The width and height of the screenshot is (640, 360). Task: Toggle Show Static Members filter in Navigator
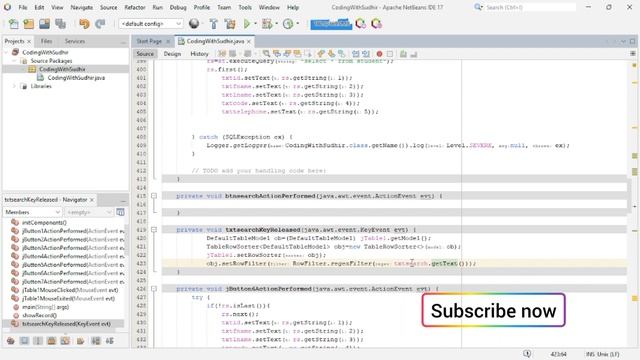(x=38, y=341)
